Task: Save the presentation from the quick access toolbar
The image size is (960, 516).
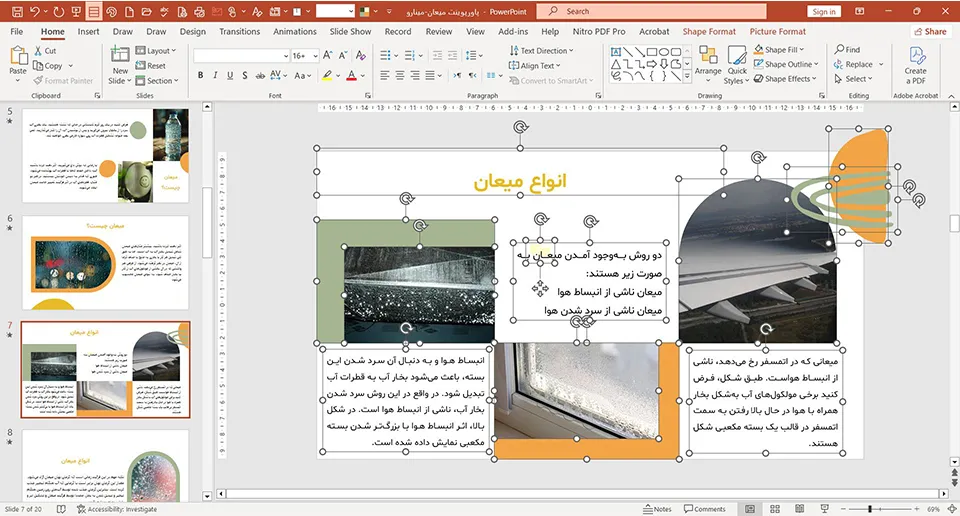Action: point(17,12)
